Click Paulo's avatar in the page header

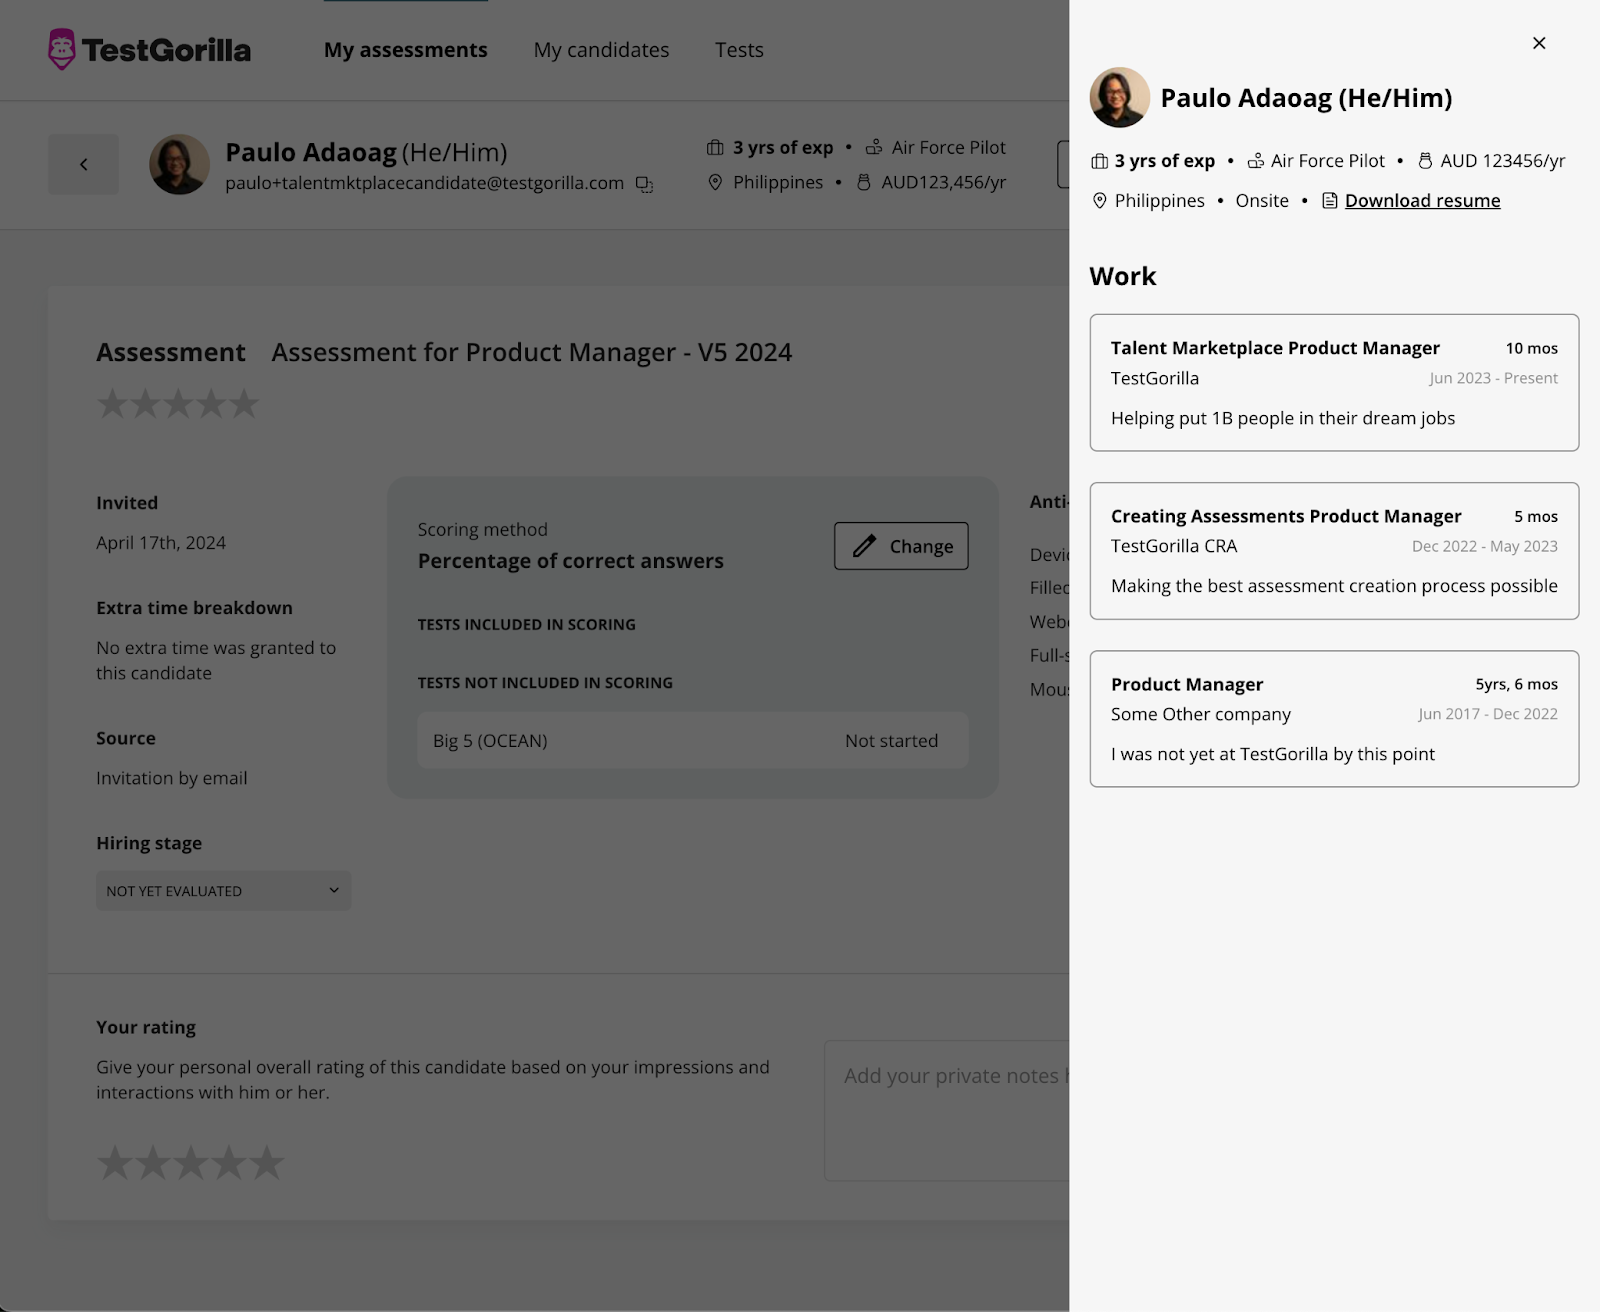(x=179, y=164)
